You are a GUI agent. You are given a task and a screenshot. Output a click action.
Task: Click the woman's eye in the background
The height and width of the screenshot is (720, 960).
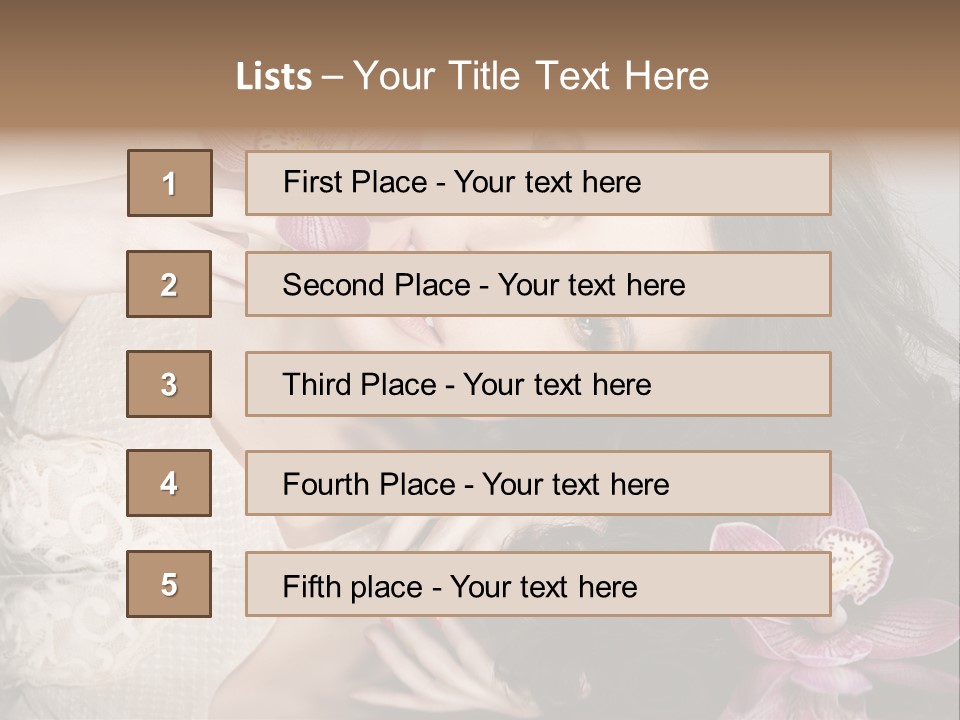tap(592, 330)
